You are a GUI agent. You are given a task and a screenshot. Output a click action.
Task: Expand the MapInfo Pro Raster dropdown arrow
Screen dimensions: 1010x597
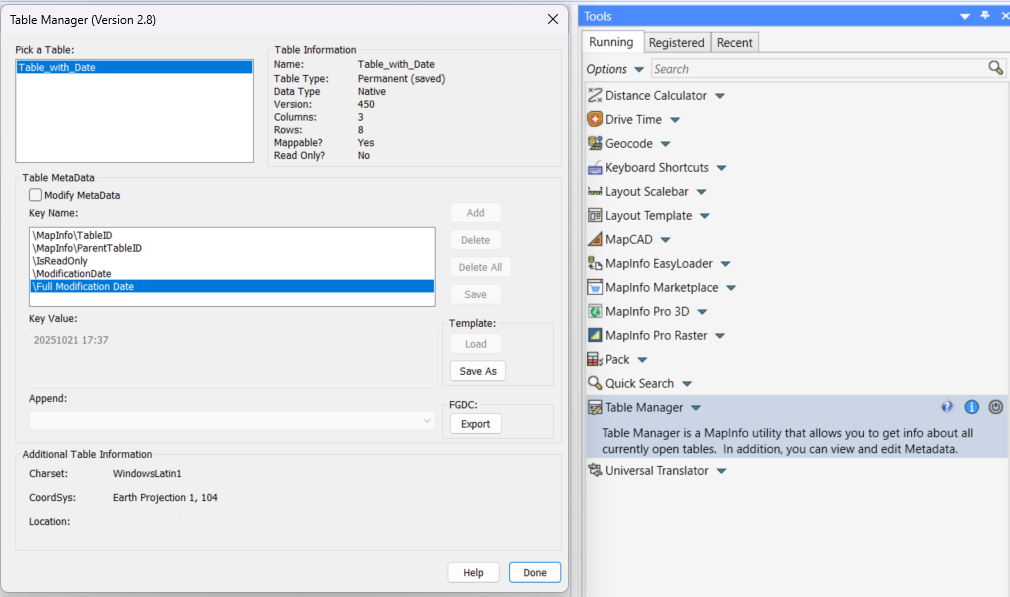(720, 336)
